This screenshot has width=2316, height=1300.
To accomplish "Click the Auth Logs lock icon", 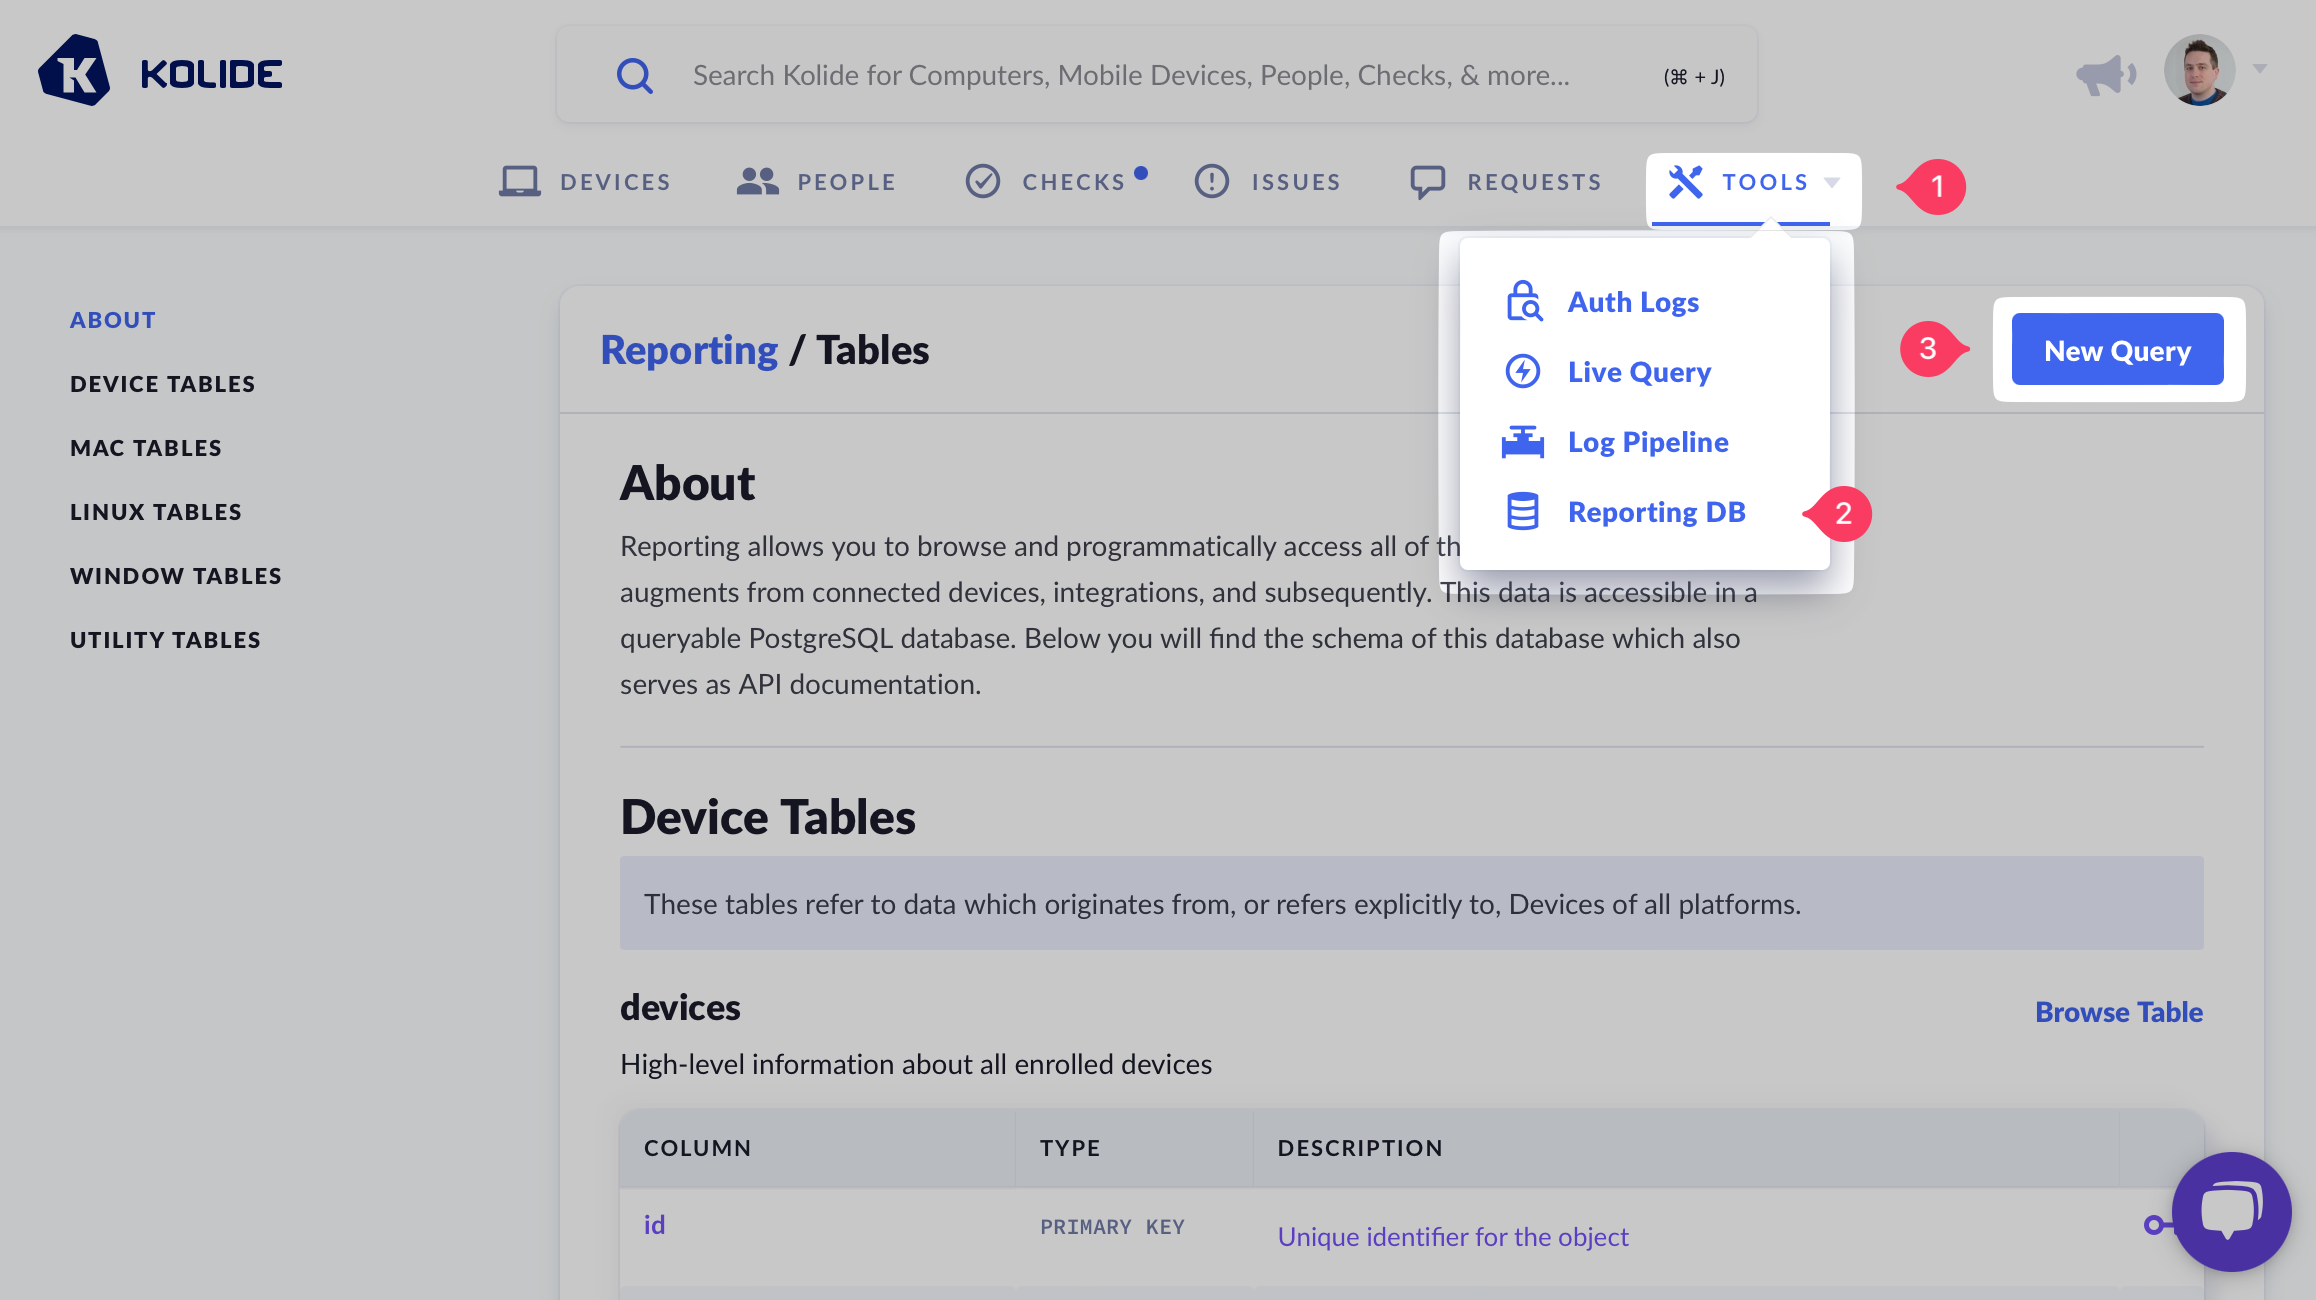I will coord(1523,302).
